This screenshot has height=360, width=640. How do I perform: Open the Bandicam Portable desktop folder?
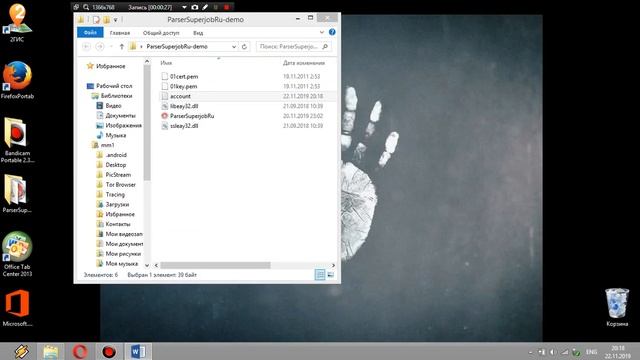pos(17,140)
